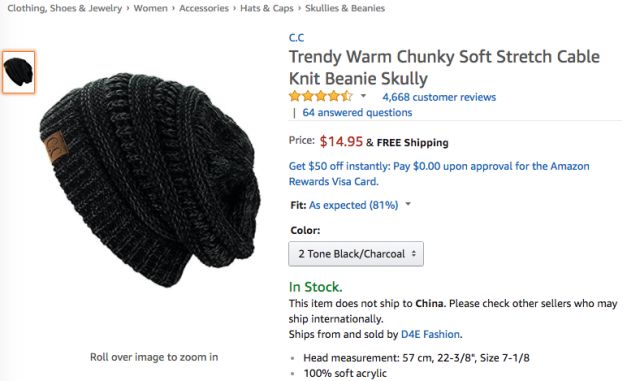The width and height of the screenshot is (640, 381).
Task: Click the star rating icons
Action: pyautogui.click(x=320, y=96)
